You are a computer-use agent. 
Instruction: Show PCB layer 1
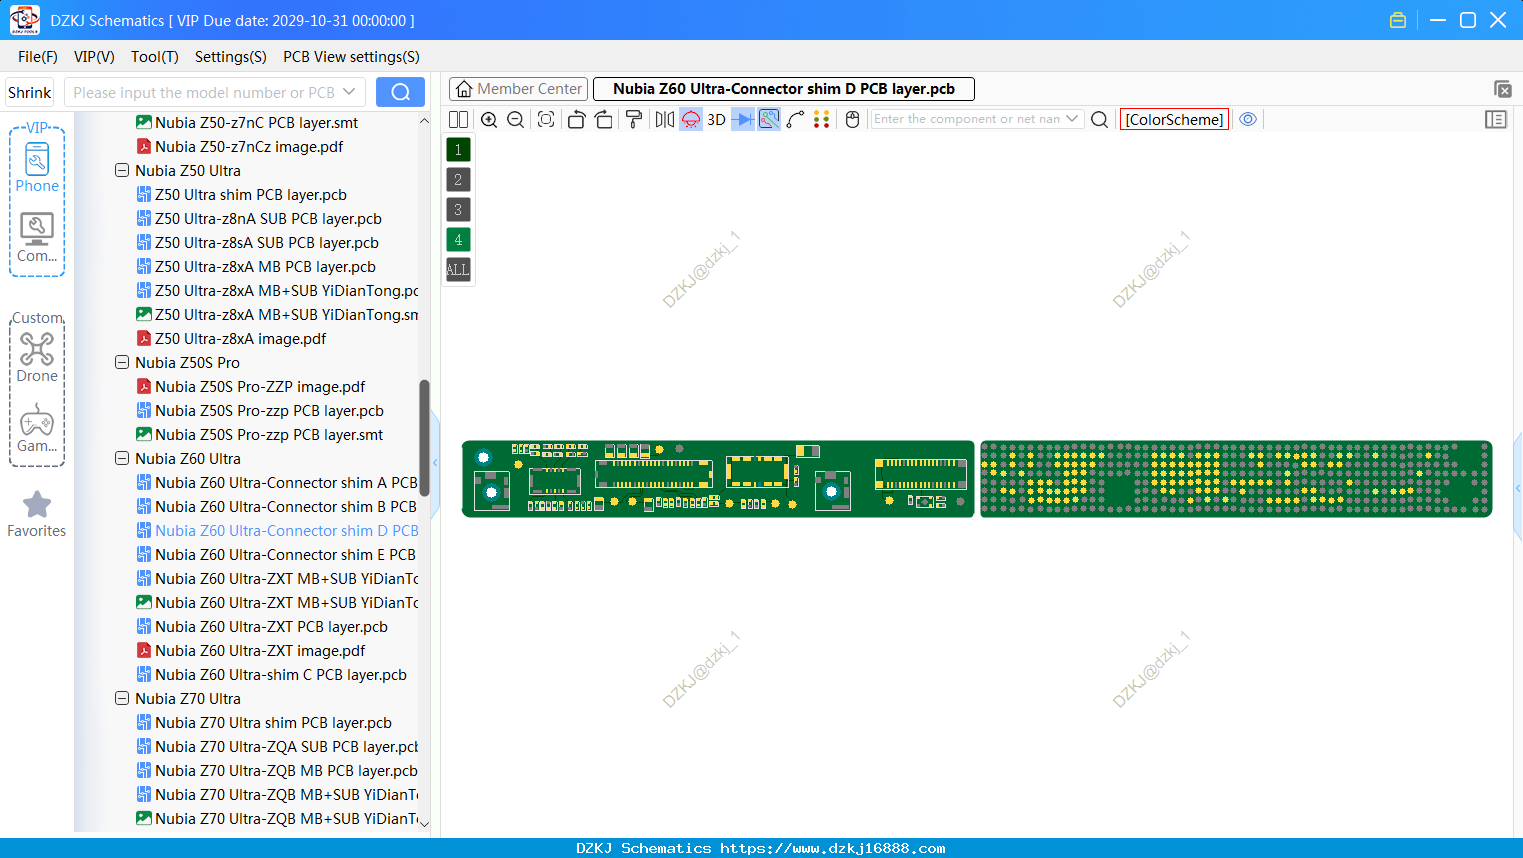click(458, 150)
